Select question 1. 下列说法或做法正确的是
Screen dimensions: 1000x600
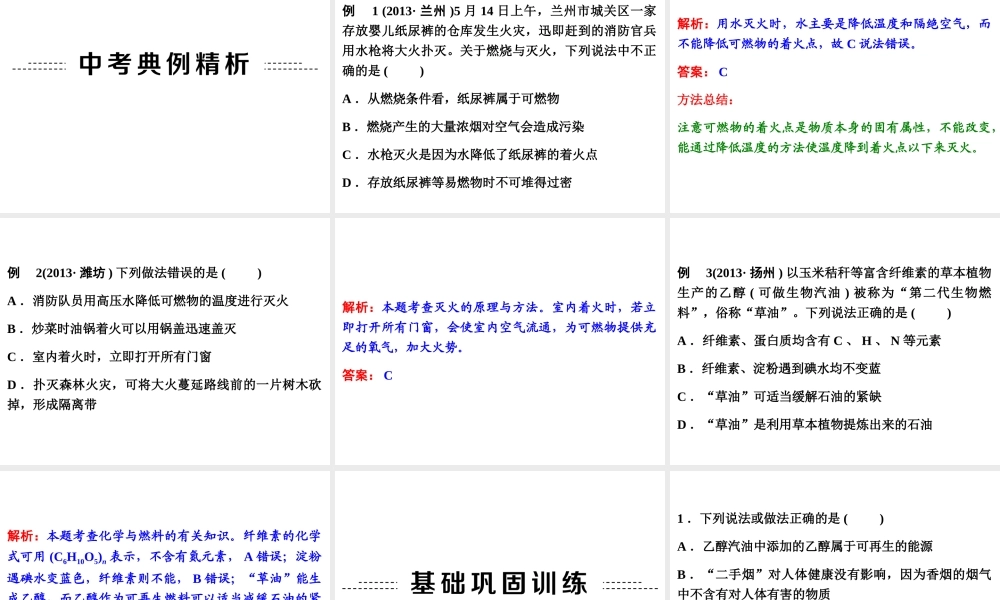pos(781,519)
